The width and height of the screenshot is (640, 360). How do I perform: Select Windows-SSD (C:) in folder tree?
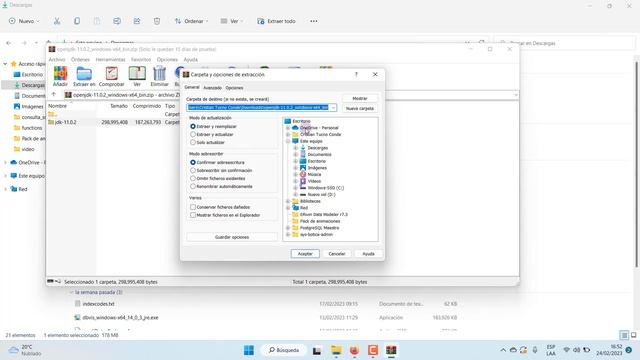point(325,188)
